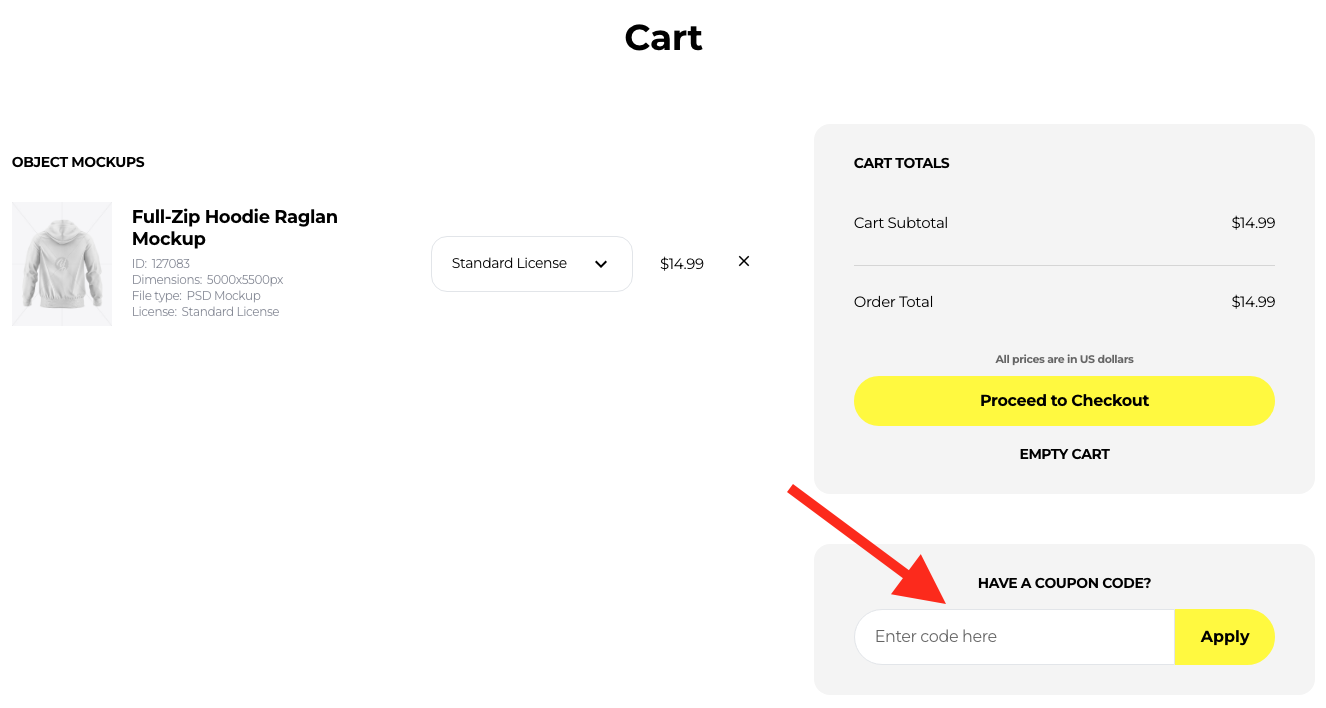
Task: Click the Proceed to Checkout button
Action: click(1064, 401)
